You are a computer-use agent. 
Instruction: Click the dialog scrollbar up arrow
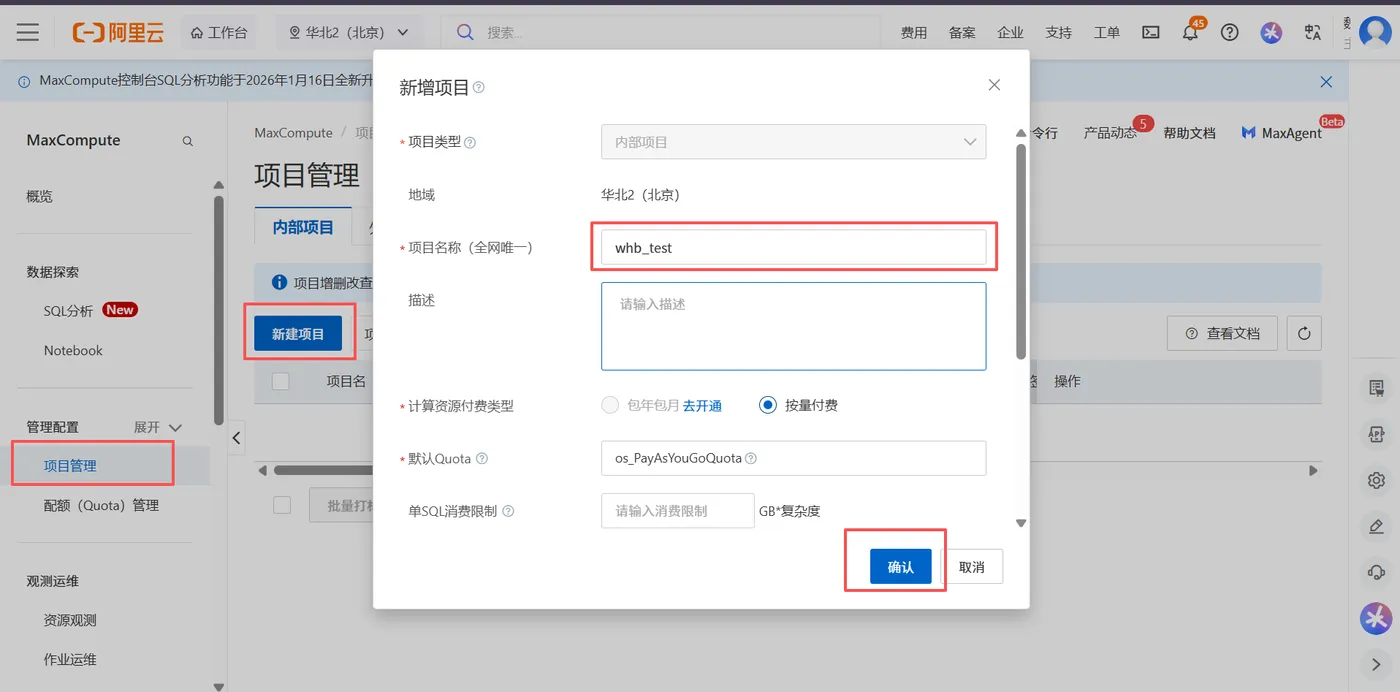point(1021,133)
